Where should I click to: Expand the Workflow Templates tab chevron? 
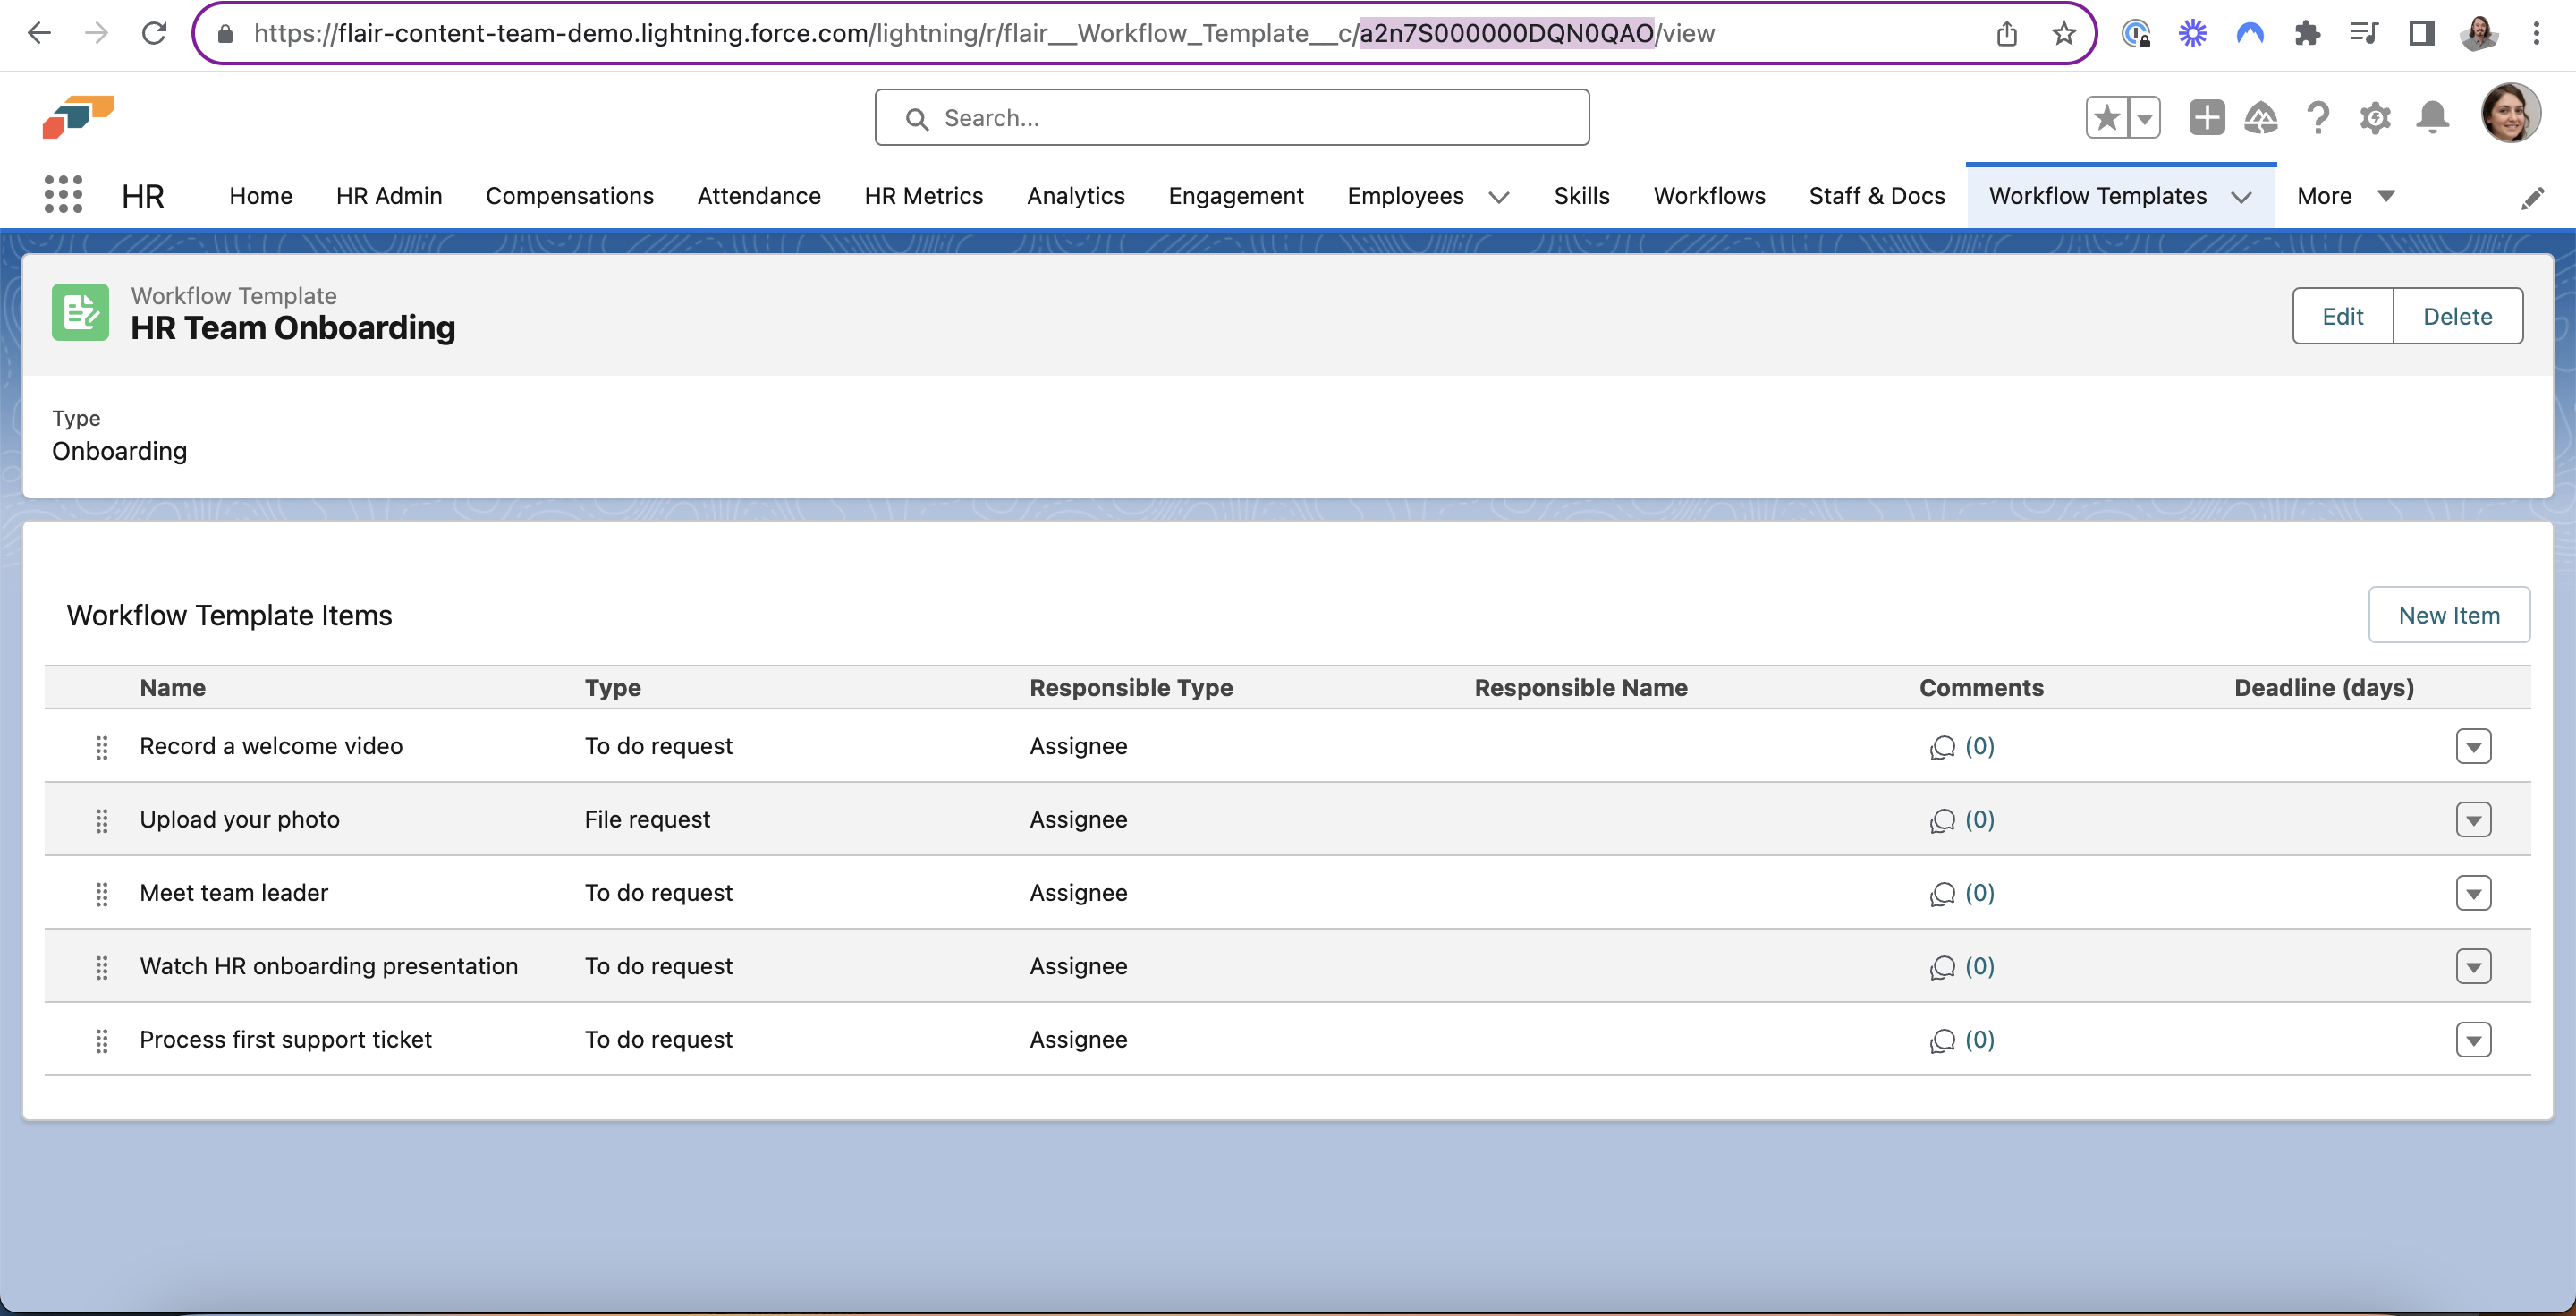[x=2242, y=197]
